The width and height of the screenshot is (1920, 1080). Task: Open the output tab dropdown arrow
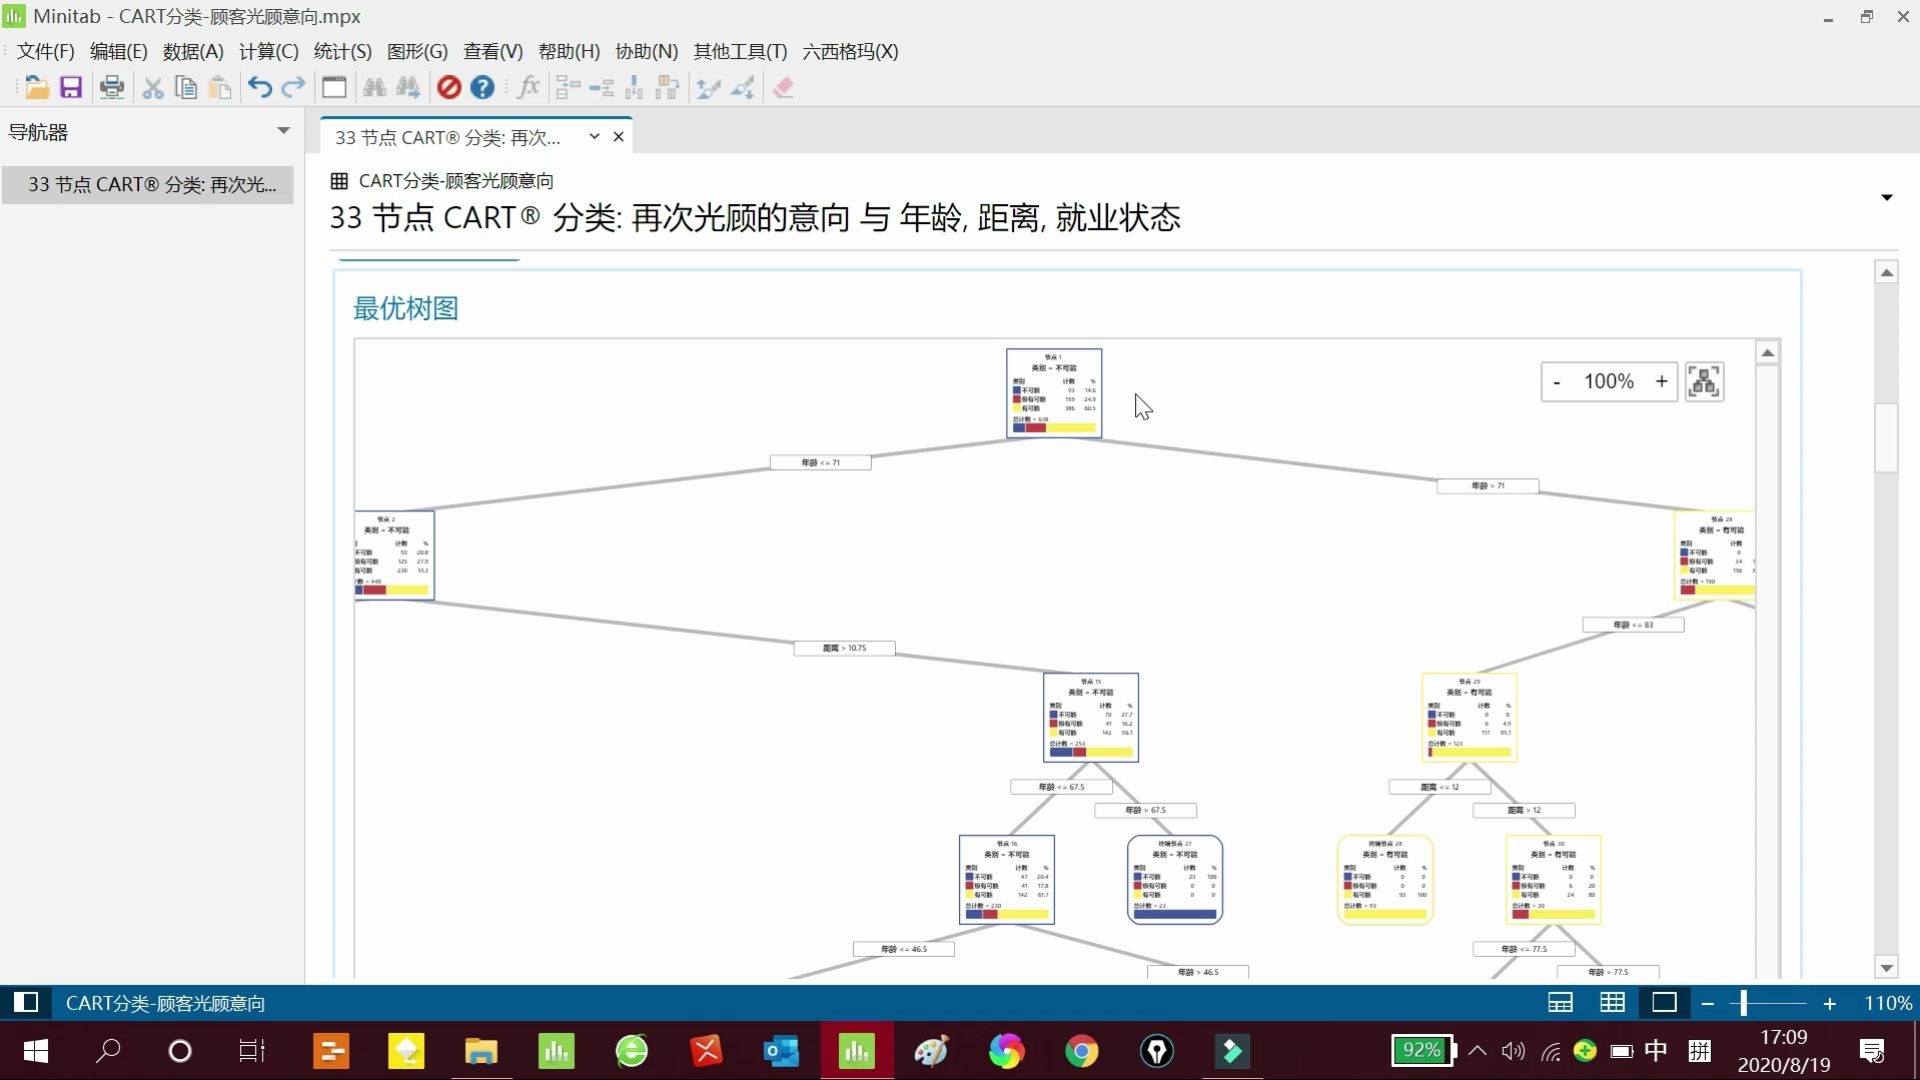[592, 137]
